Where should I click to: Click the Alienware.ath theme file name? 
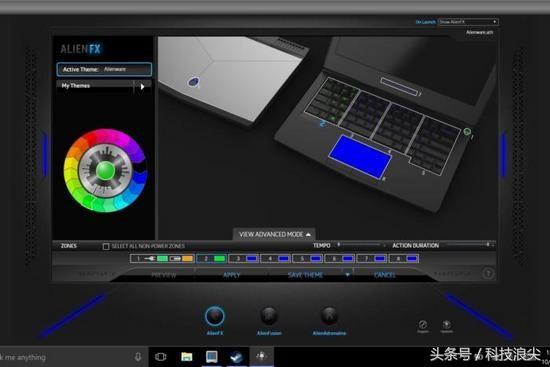479,32
